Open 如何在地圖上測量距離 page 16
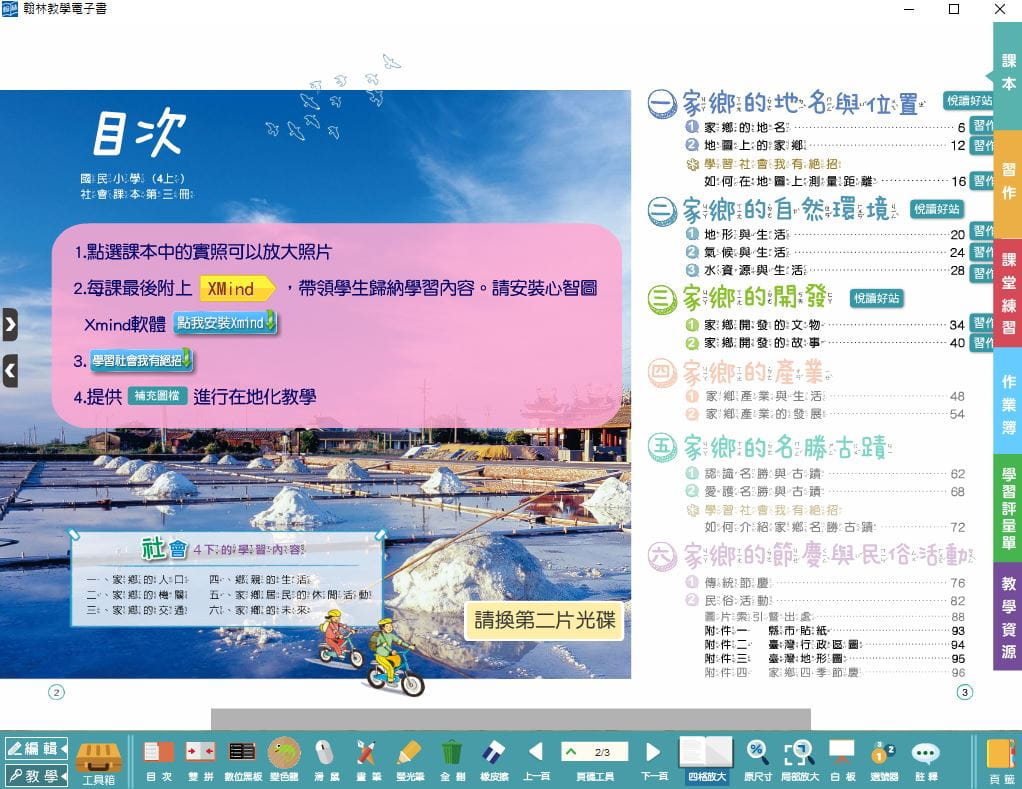This screenshot has height=789, width=1022. 835,180
